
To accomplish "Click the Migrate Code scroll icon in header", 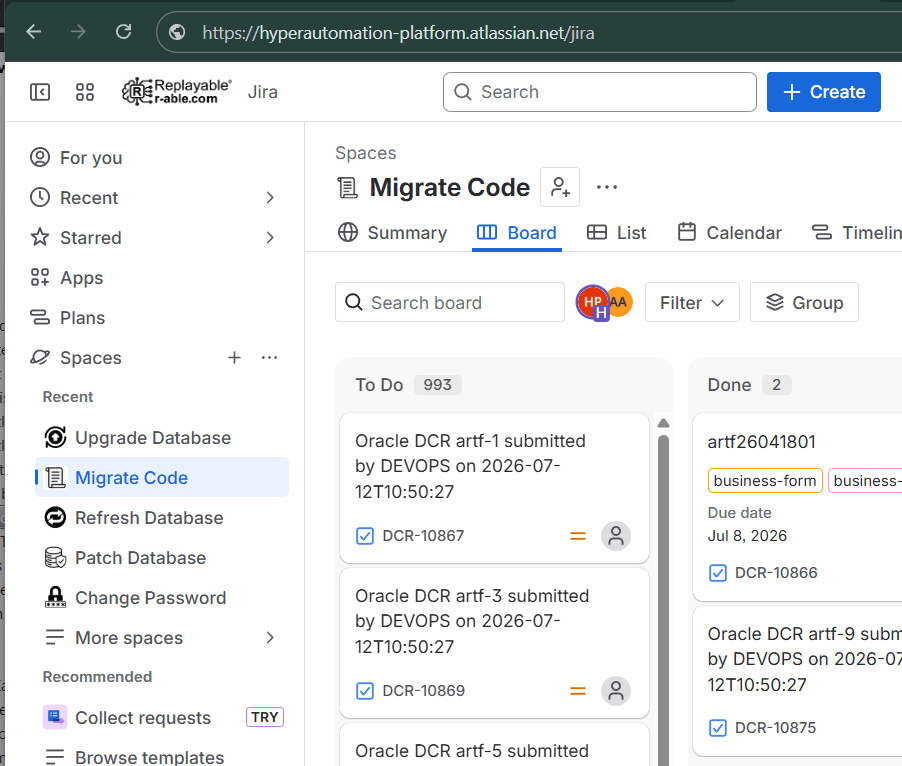I will [347, 187].
